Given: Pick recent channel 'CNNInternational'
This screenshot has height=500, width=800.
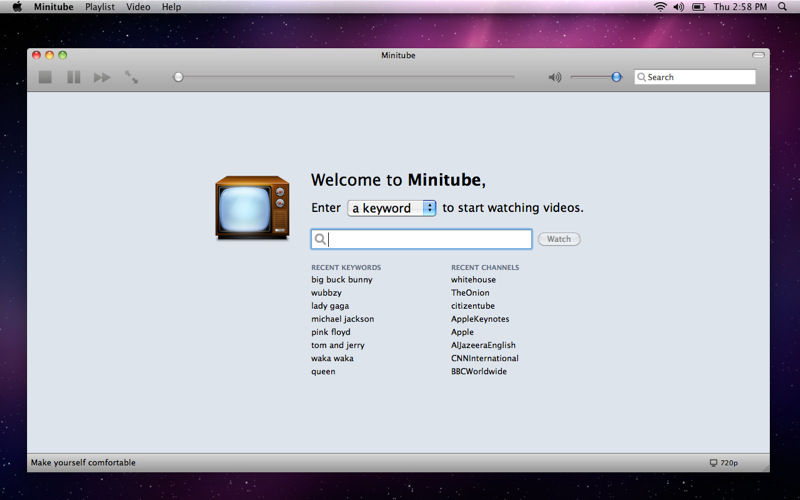Looking at the screenshot, I should 485,358.
